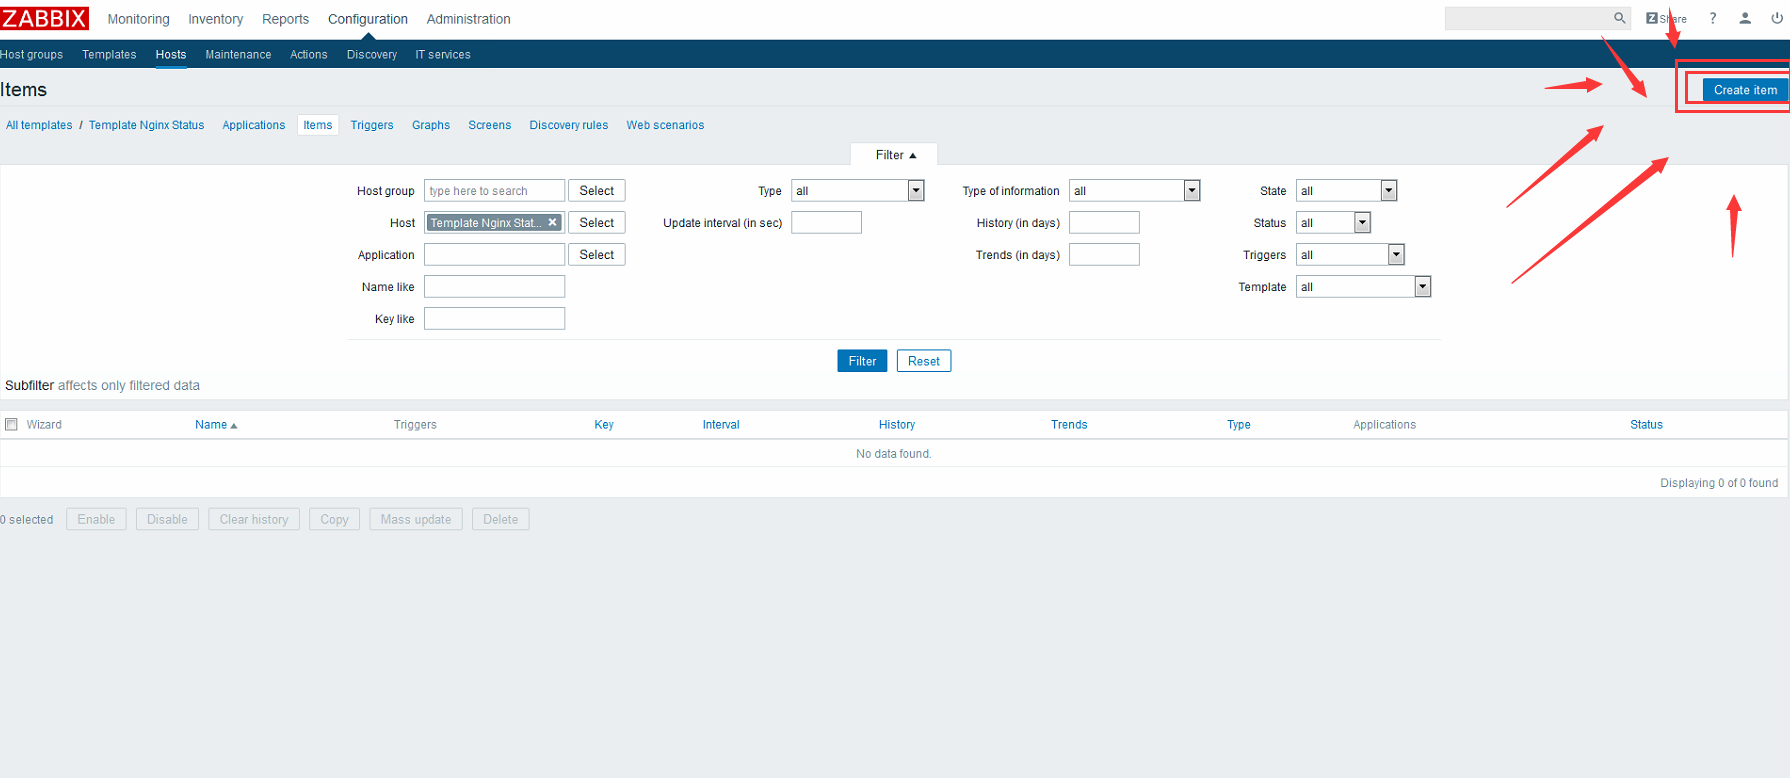Go to Discovery submenu
The width and height of the screenshot is (1790, 778).
[372, 55]
